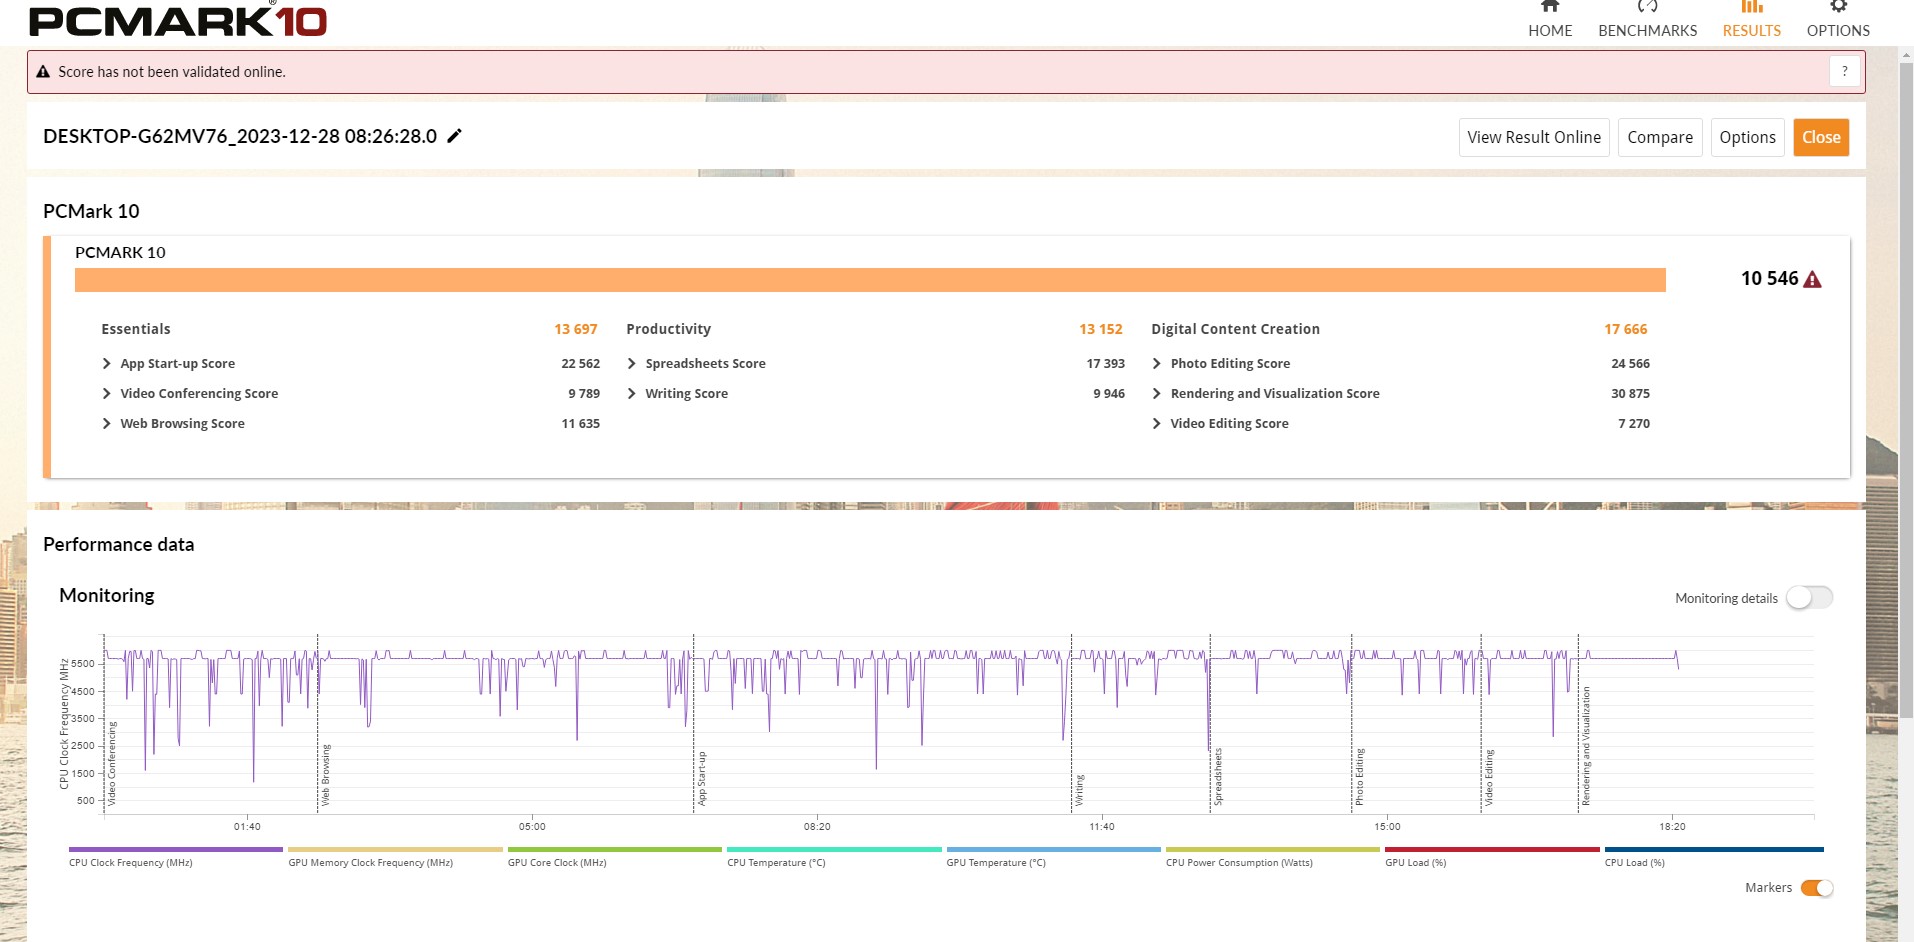Click the Essentials heading
1914x942 pixels.
136,329
